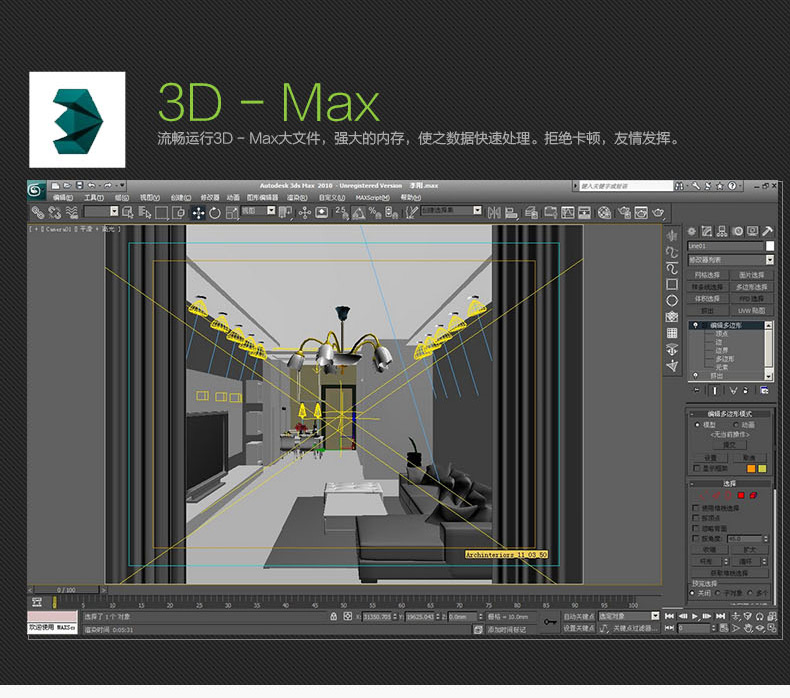790x698 pixels.
Task: Open the Rendered Frame Window icon
Action: pos(641,213)
